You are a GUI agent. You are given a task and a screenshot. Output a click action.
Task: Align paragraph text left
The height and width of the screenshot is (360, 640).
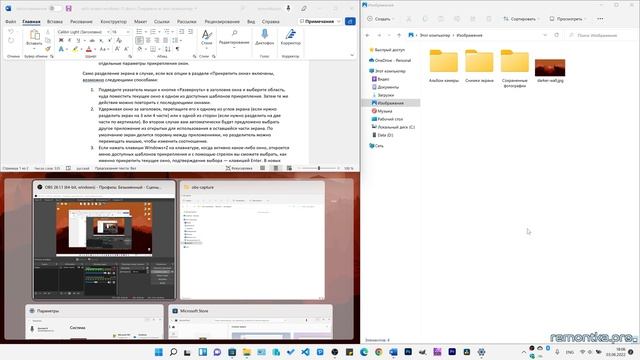pyautogui.click(x=139, y=40)
